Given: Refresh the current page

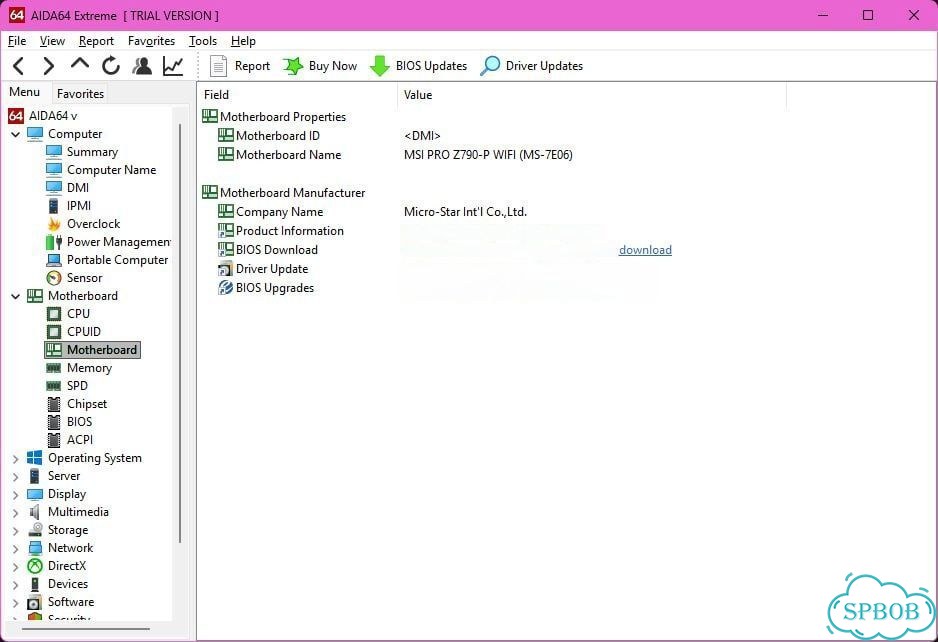Looking at the screenshot, I should 111,66.
